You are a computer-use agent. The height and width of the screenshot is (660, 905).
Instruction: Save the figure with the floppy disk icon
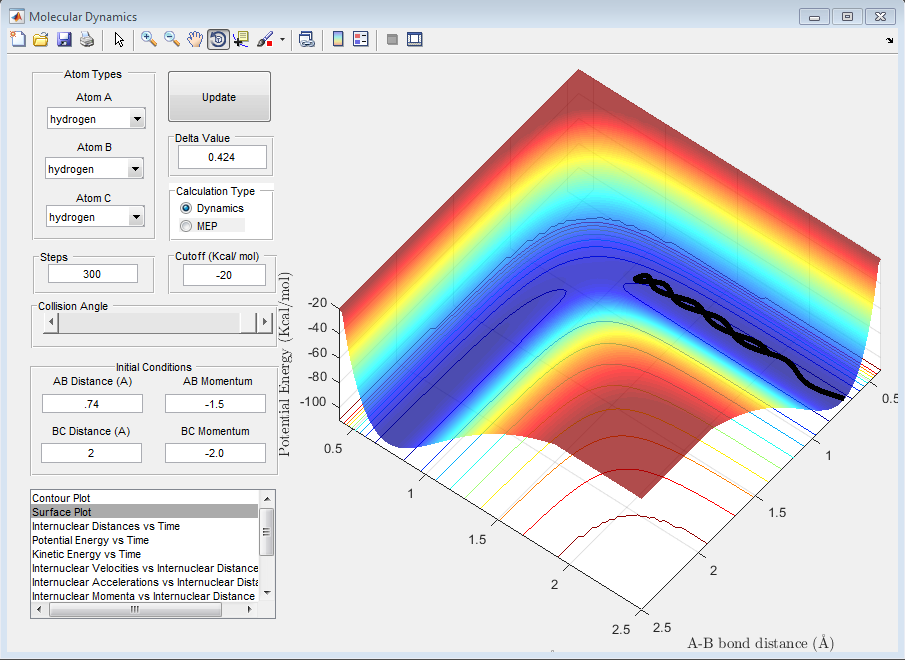coord(63,39)
